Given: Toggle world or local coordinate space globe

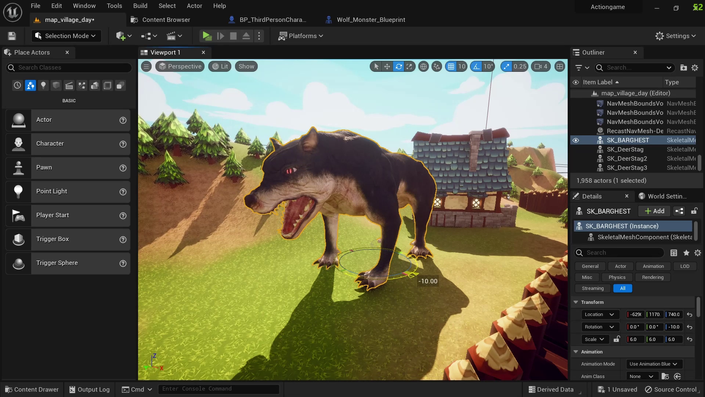Looking at the screenshot, I should 423,67.
